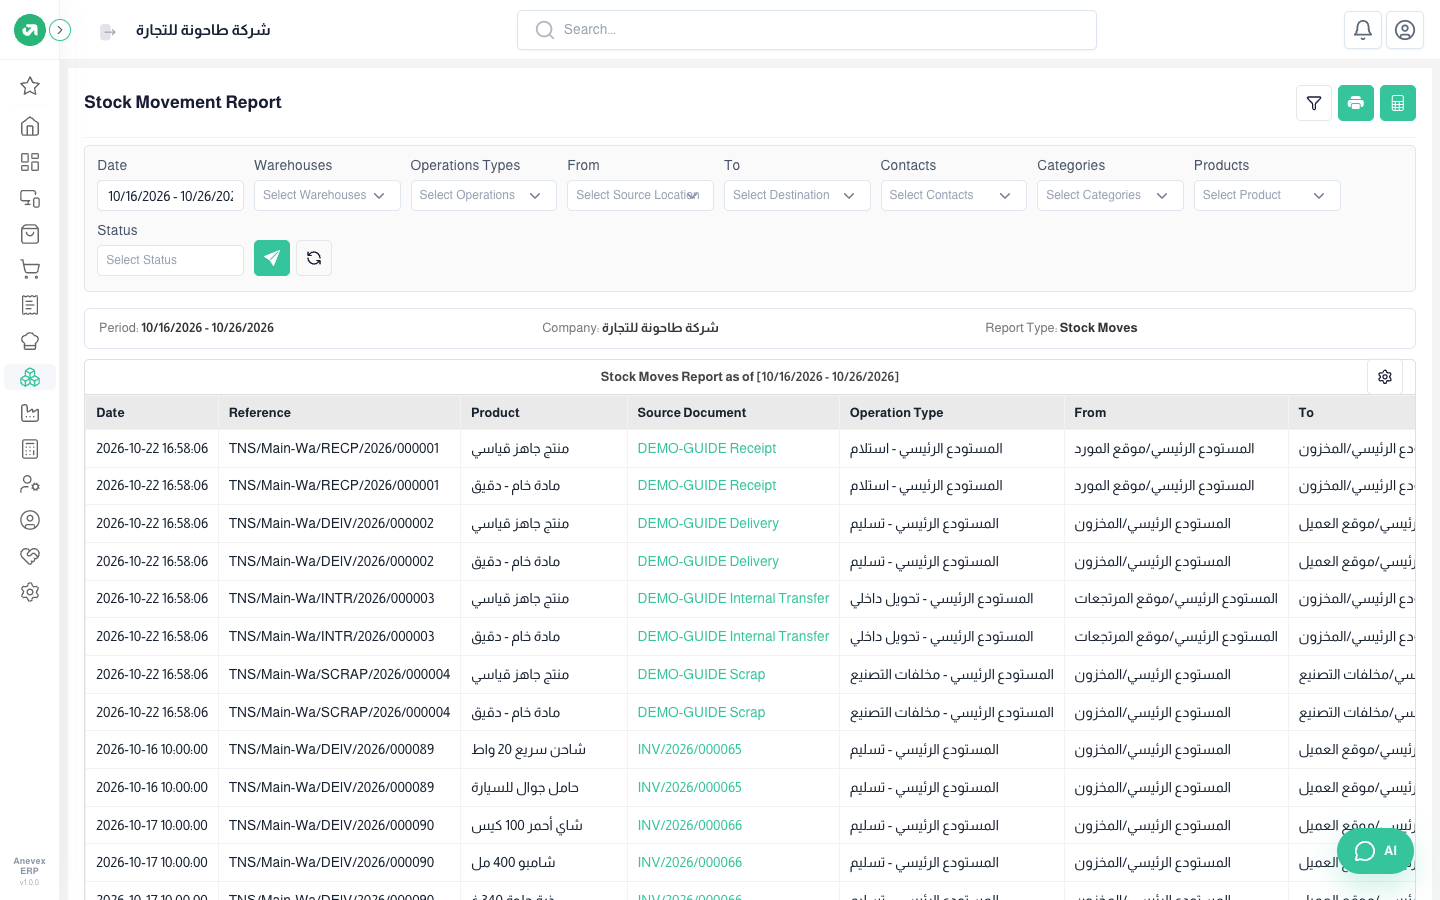Click the Search field in the top bar

coord(807,30)
